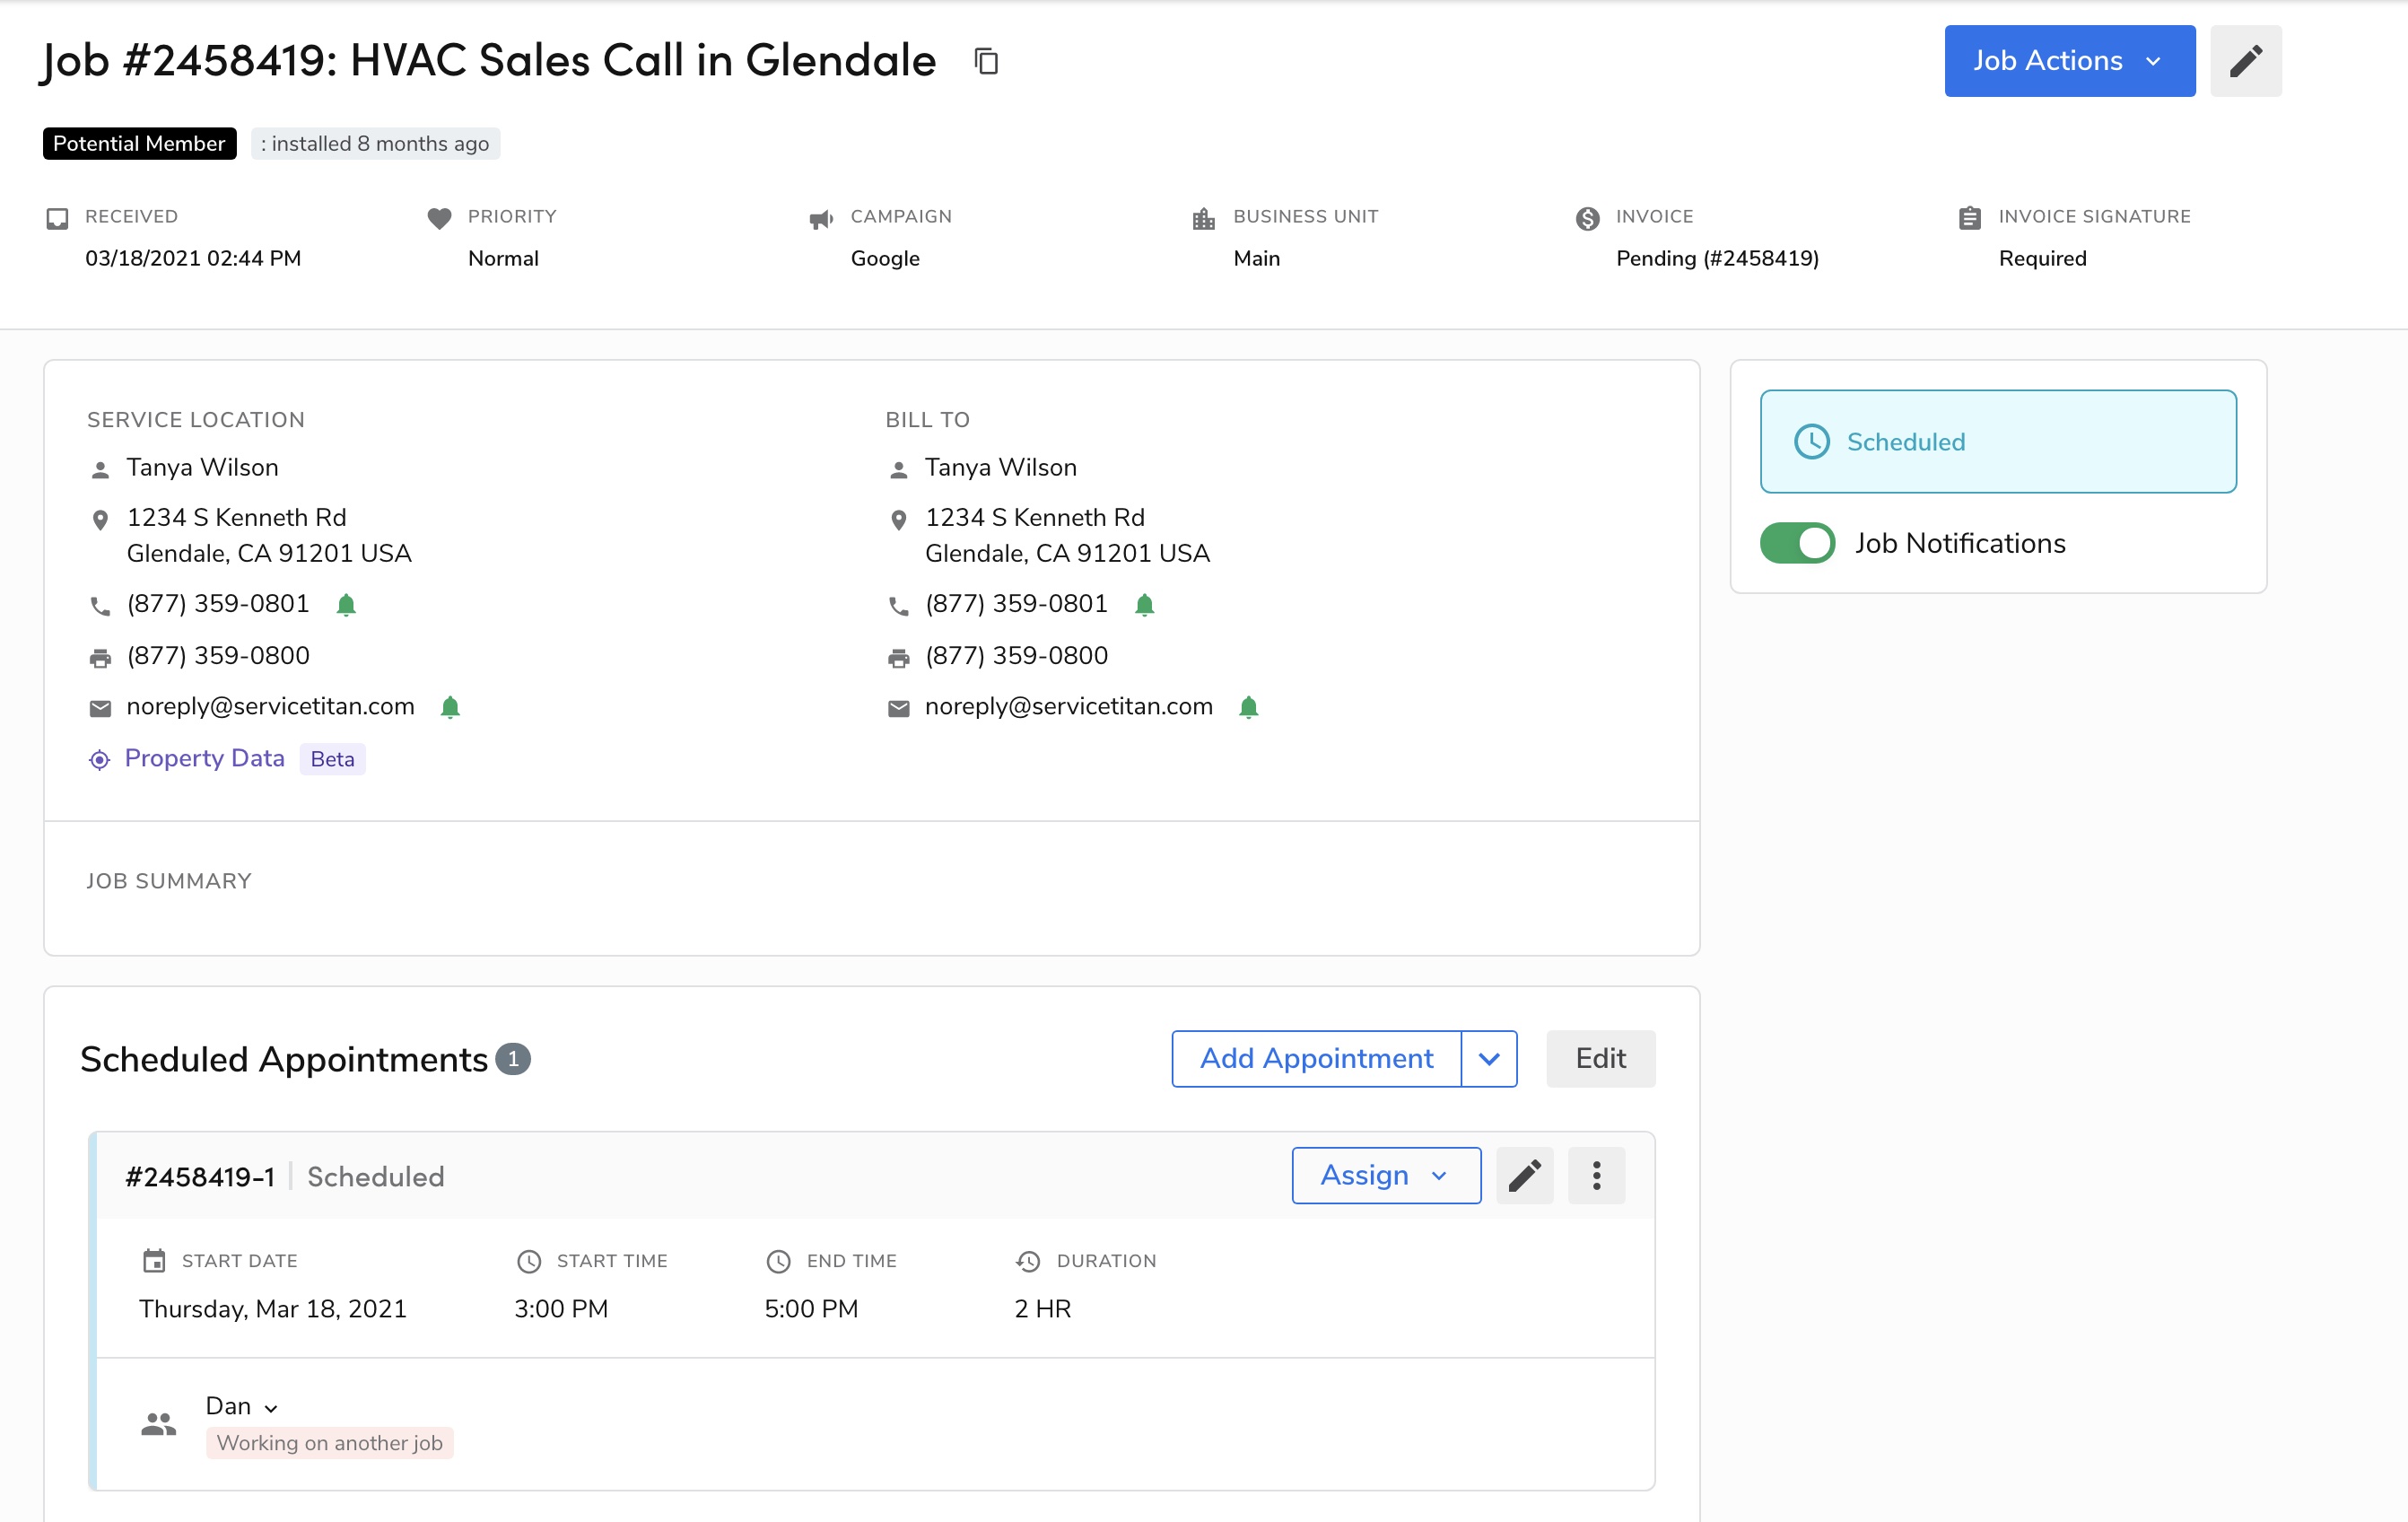Click the End Time clock icon
Screen dimensions: 2408x1522
[778, 1261]
